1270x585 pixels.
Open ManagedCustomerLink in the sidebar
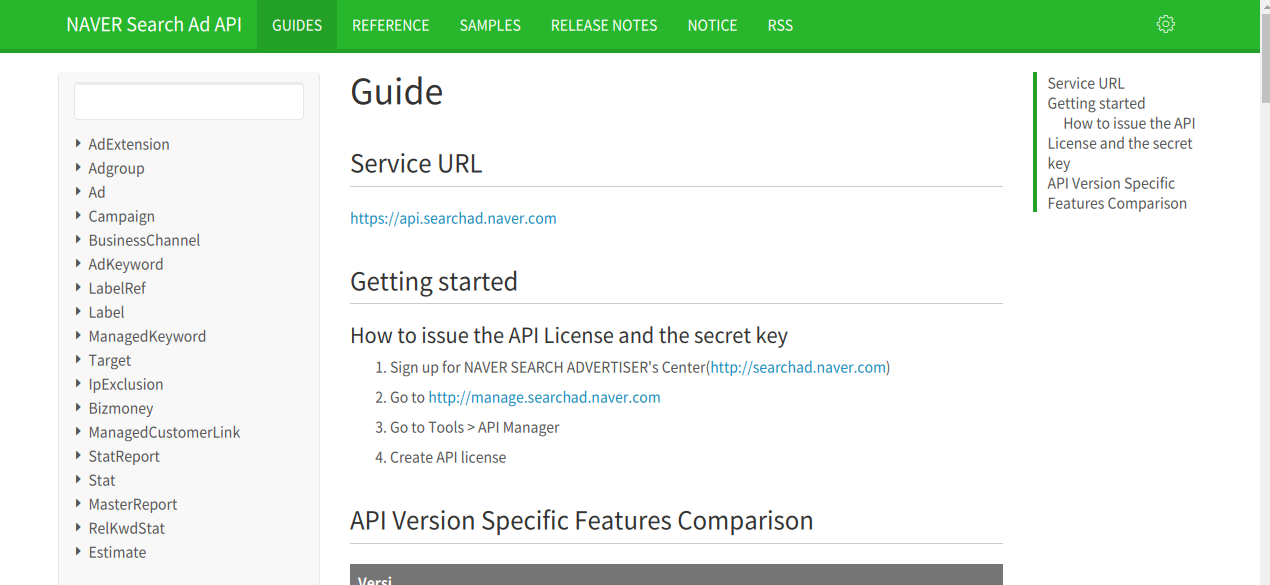coord(164,432)
